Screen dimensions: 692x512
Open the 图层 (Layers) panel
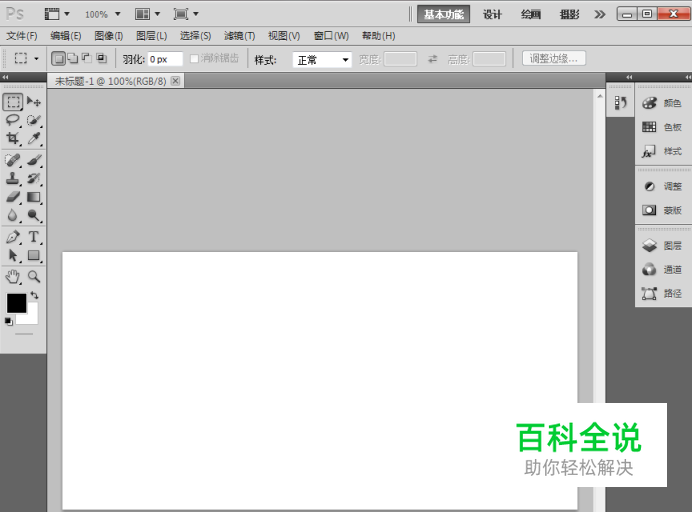tap(662, 245)
